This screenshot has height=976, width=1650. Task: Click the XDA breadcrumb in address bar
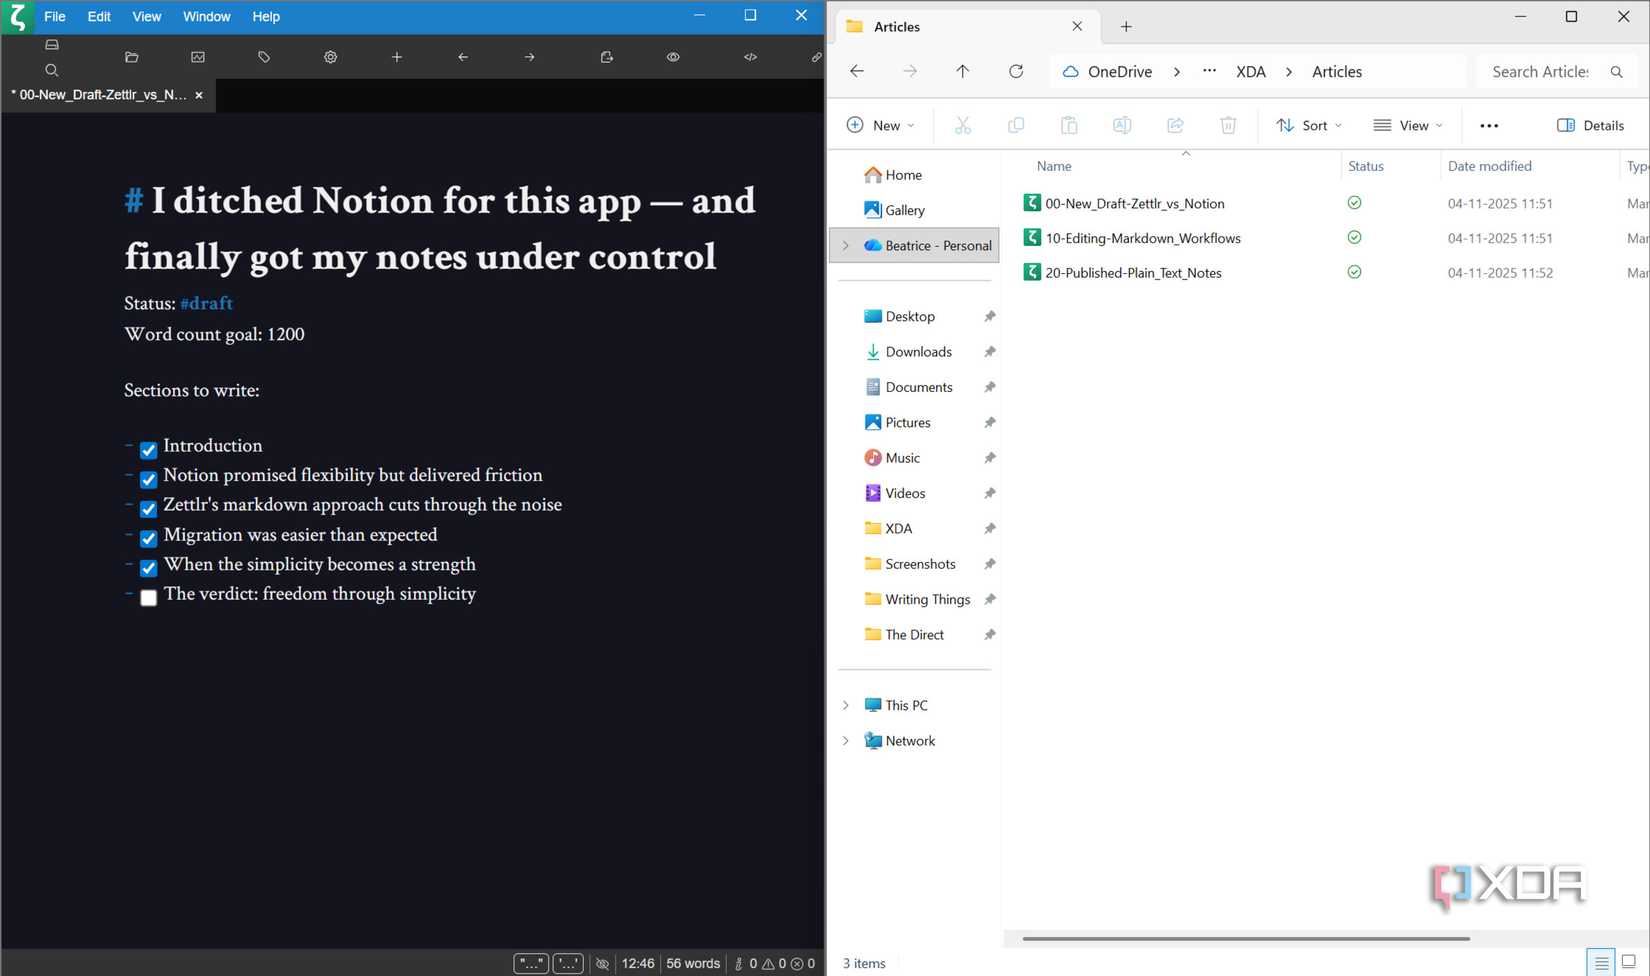tap(1251, 71)
